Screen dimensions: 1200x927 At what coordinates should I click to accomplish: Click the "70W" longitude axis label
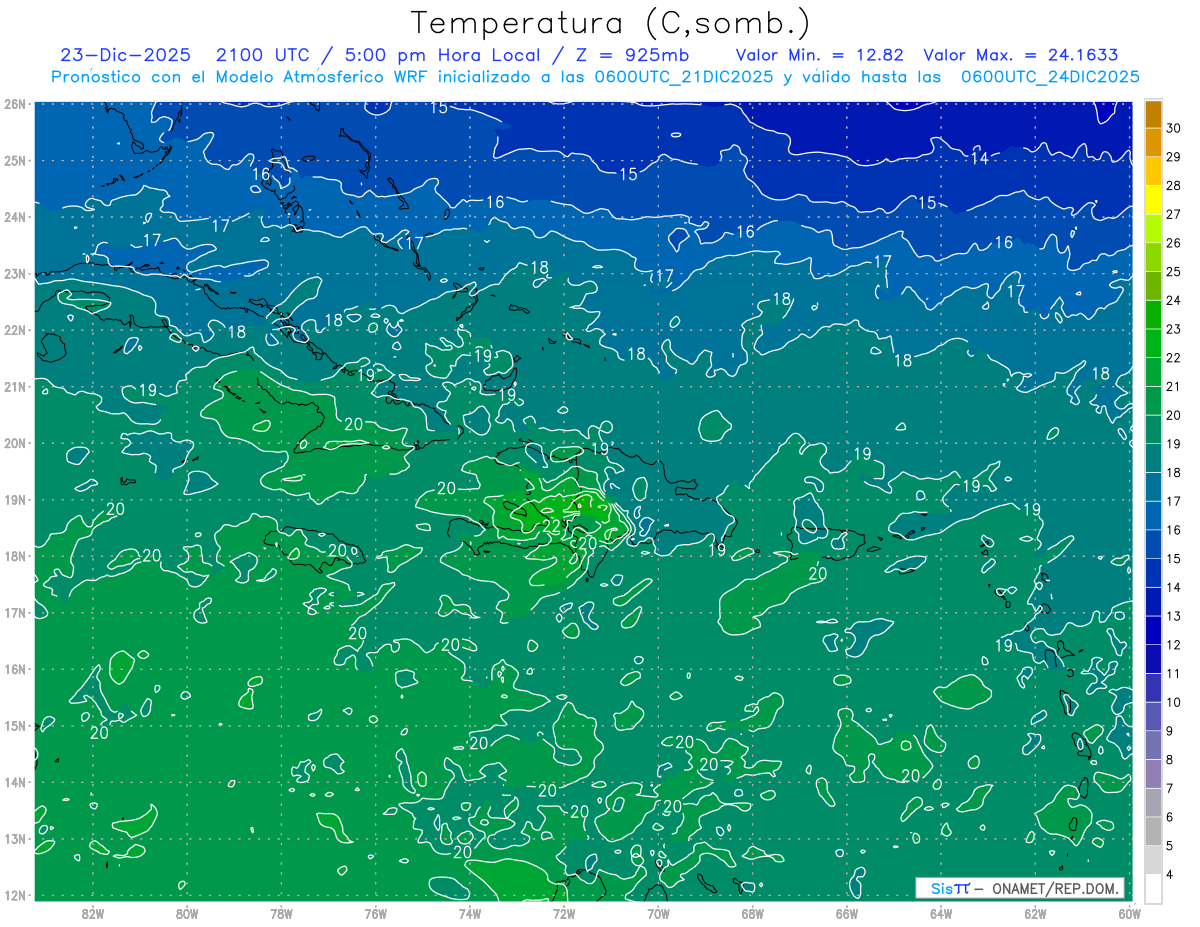tap(658, 913)
